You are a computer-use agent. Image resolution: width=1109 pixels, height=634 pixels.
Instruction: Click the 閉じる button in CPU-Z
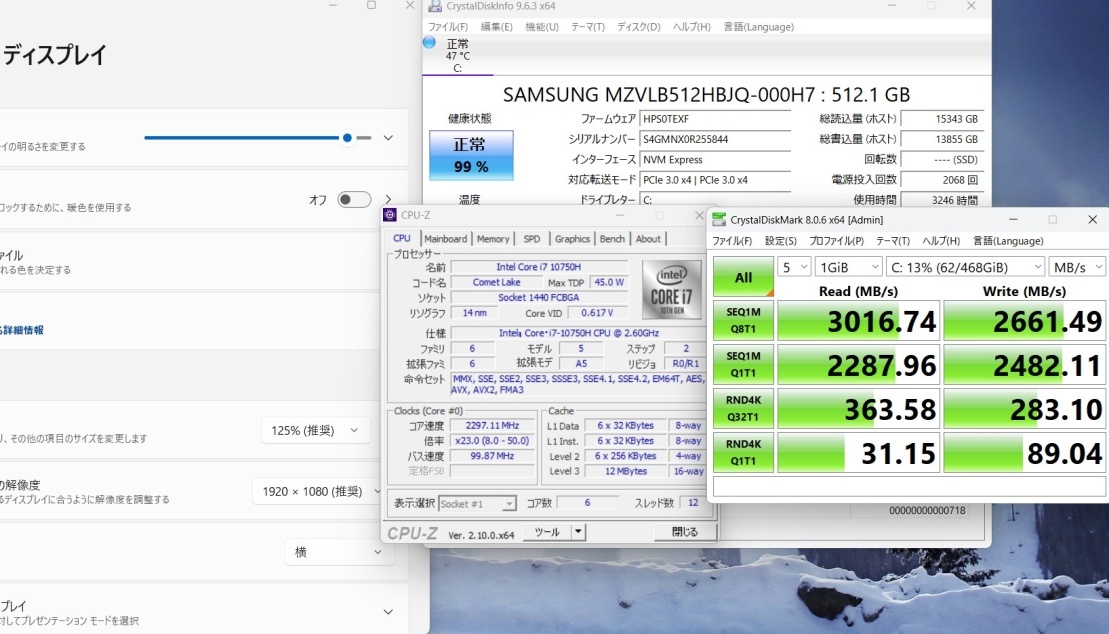pyautogui.click(x=685, y=532)
